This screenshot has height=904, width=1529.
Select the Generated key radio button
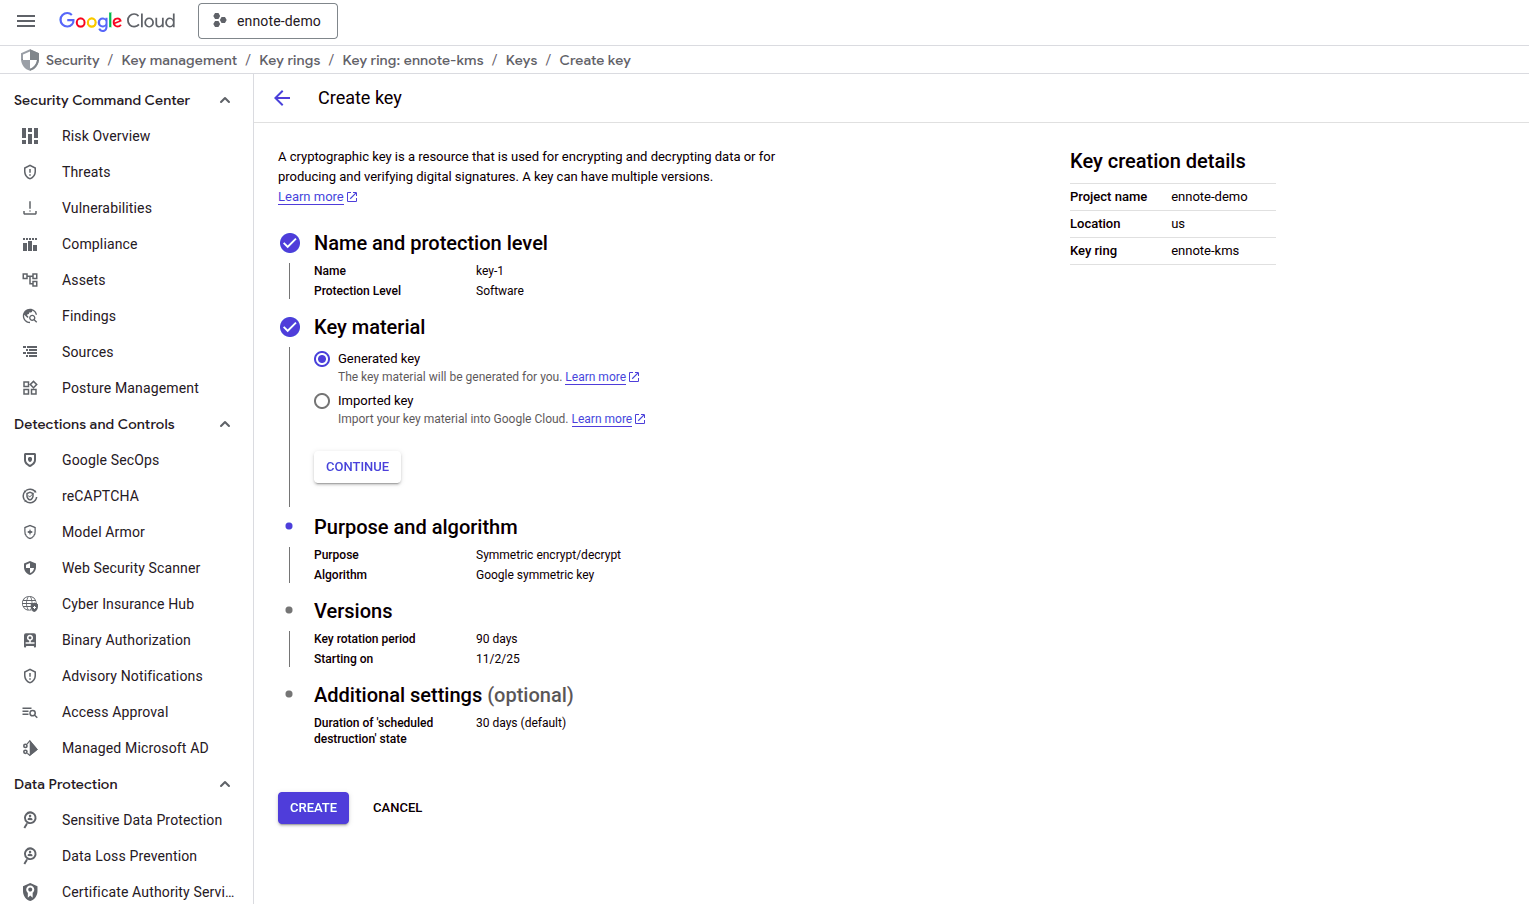click(x=322, y=359)
